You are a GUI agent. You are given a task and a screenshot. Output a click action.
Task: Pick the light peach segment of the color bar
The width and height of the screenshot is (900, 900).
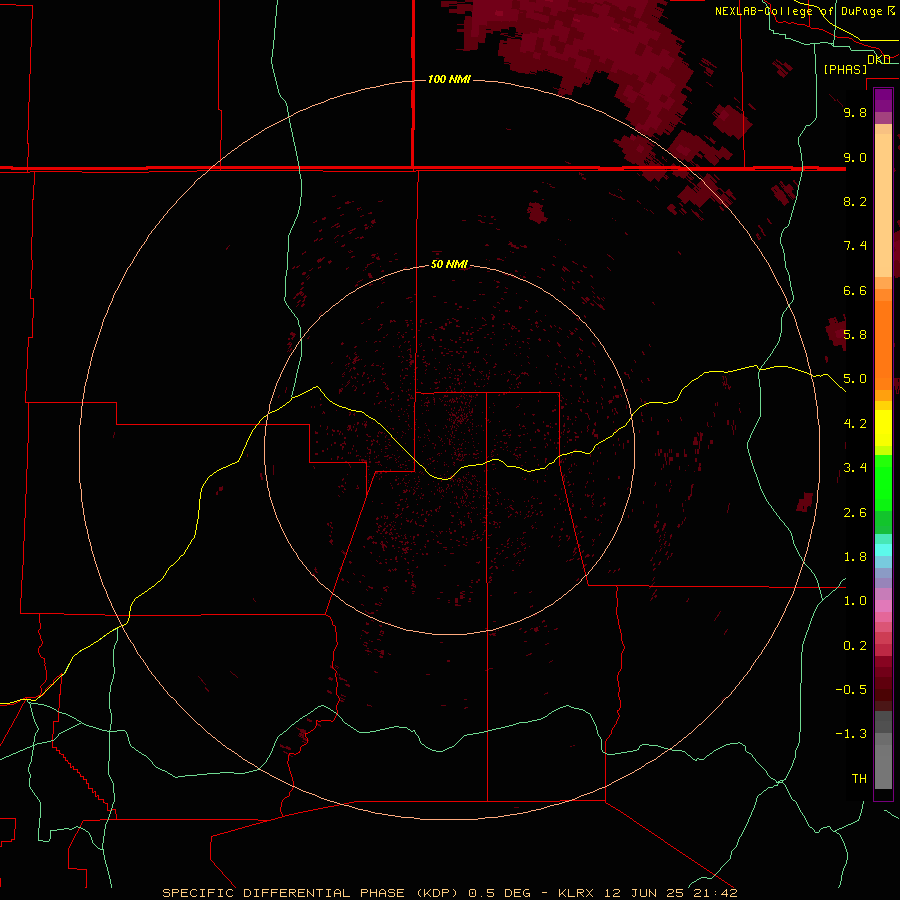click(x=883, y=205)
